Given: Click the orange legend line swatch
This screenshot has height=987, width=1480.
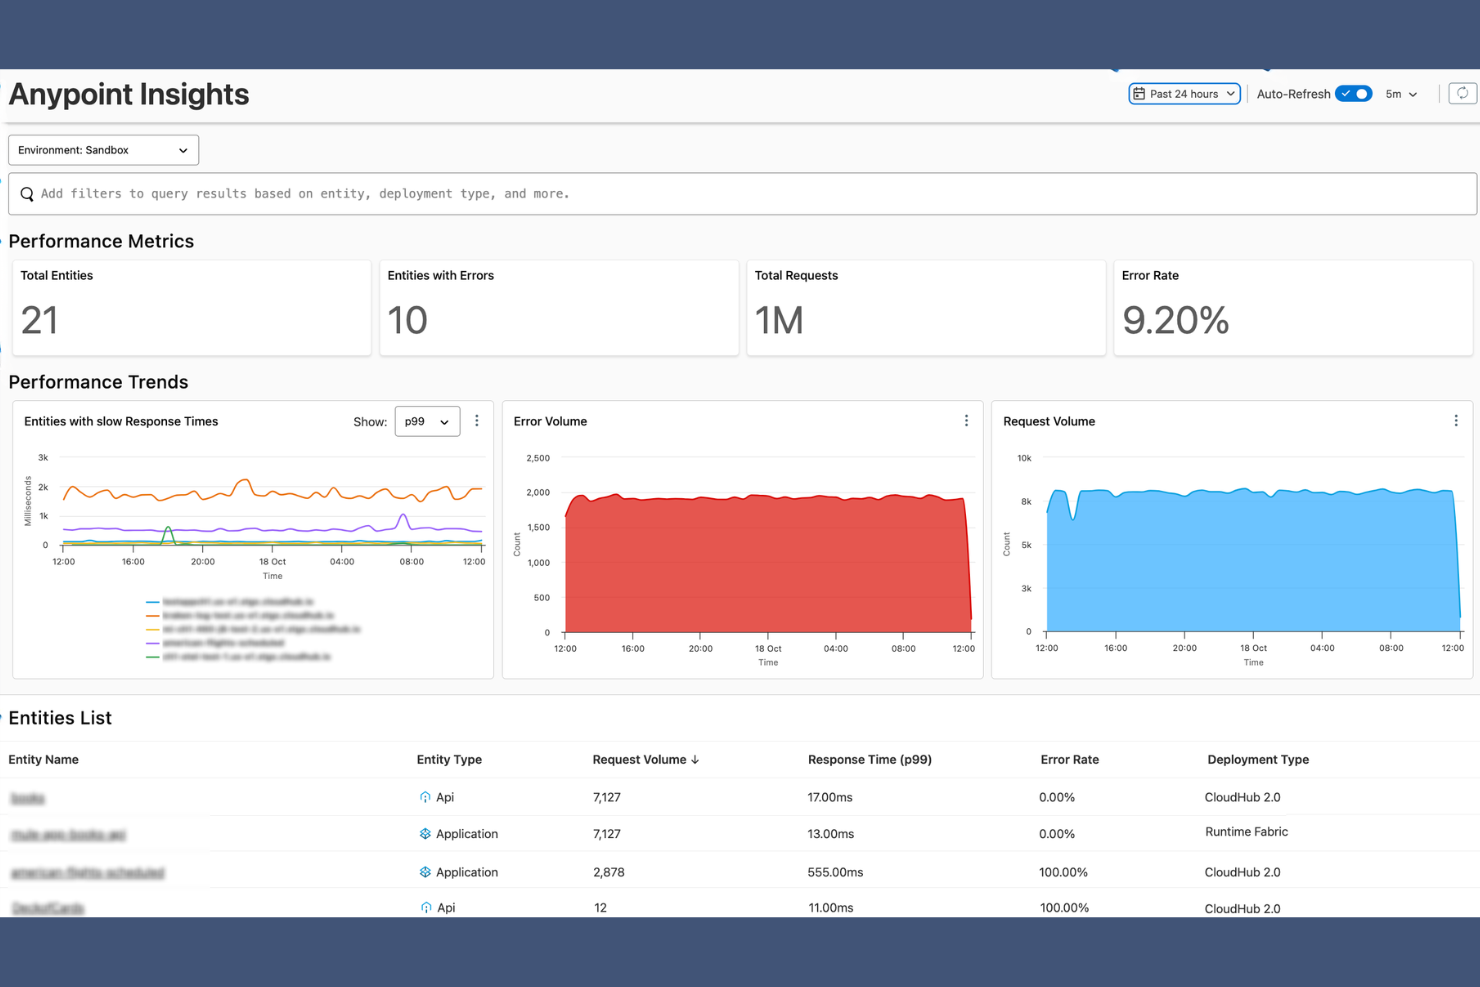Looking at the screenshot, I should click(153, 616).
